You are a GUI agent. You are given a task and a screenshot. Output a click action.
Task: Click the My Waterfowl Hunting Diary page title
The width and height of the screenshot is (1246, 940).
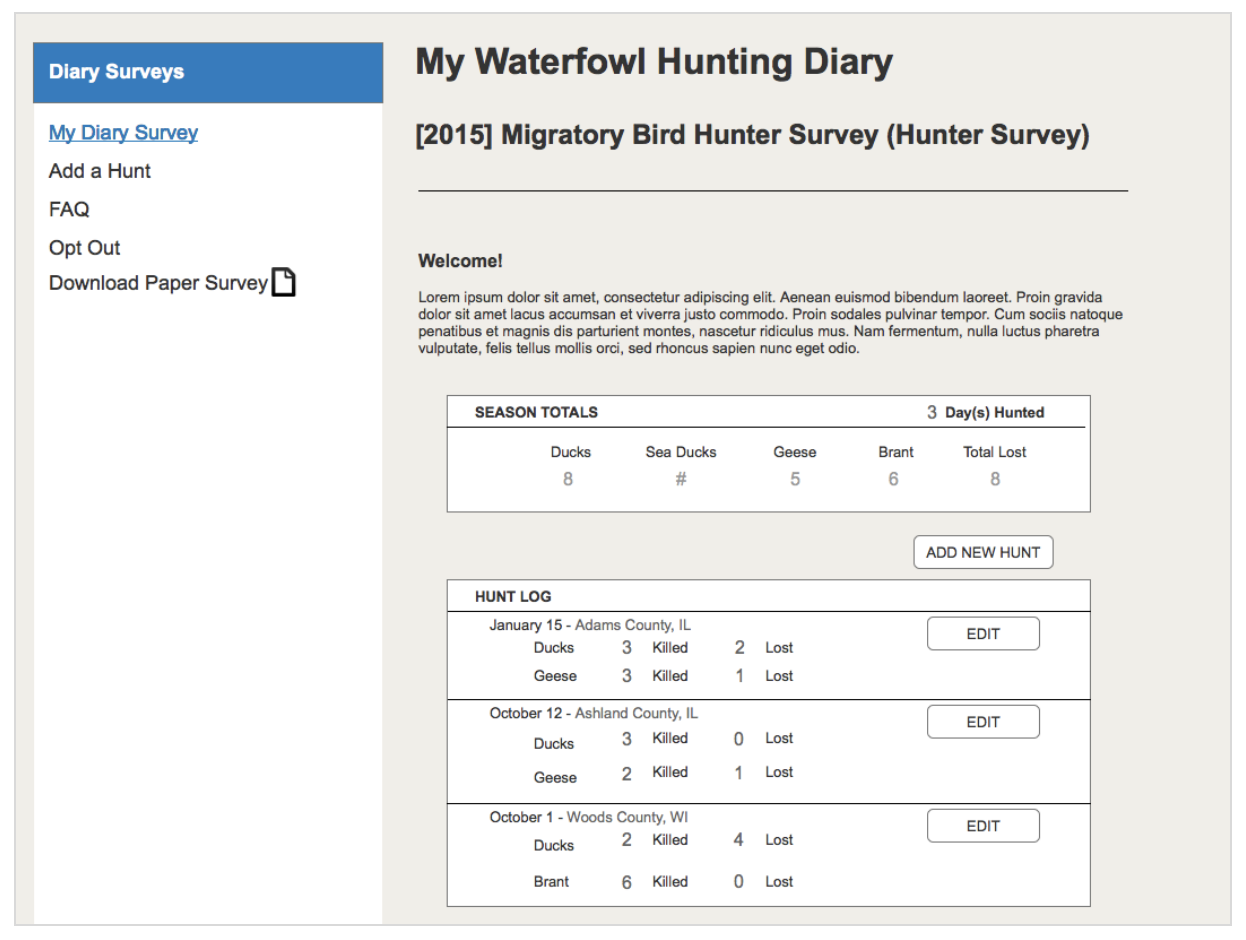[x=654, y=62]
